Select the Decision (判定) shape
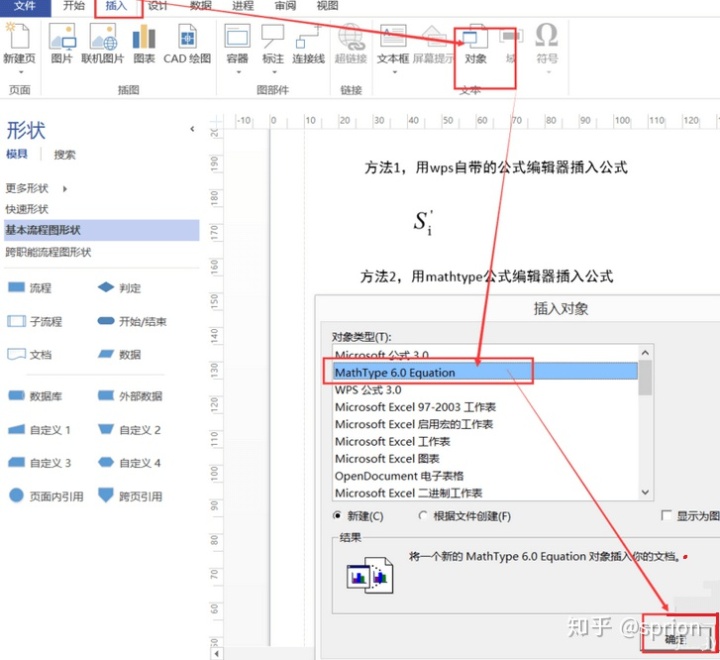The image size is (720, 660). pyautogui.click(x=119, y=288)
